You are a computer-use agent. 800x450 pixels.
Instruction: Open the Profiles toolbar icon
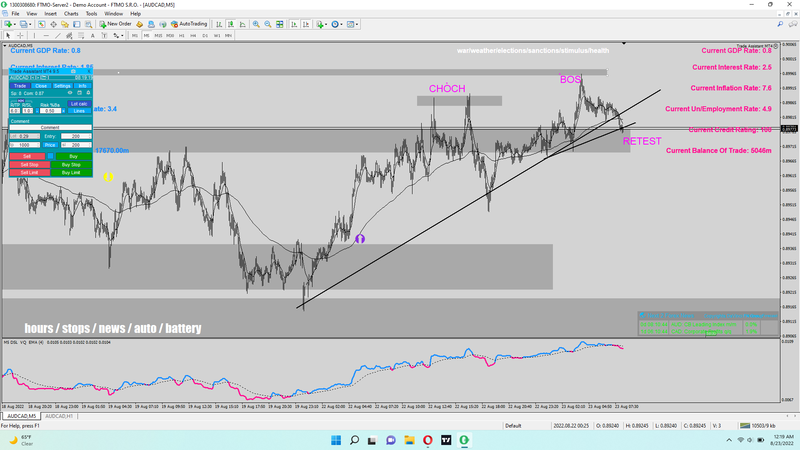click(x=23, y=24)
